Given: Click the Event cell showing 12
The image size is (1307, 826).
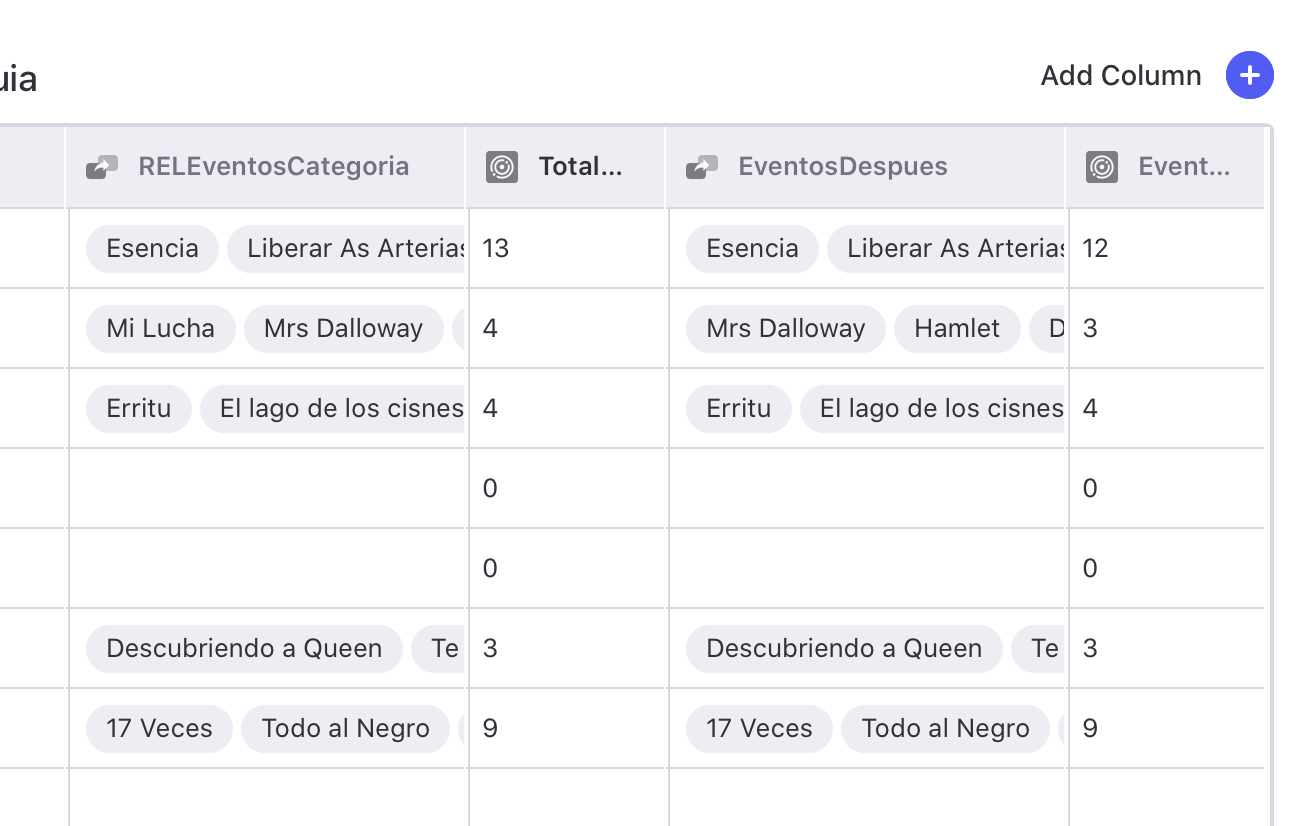Looking at the screenshot, I should coord(1165,249).
